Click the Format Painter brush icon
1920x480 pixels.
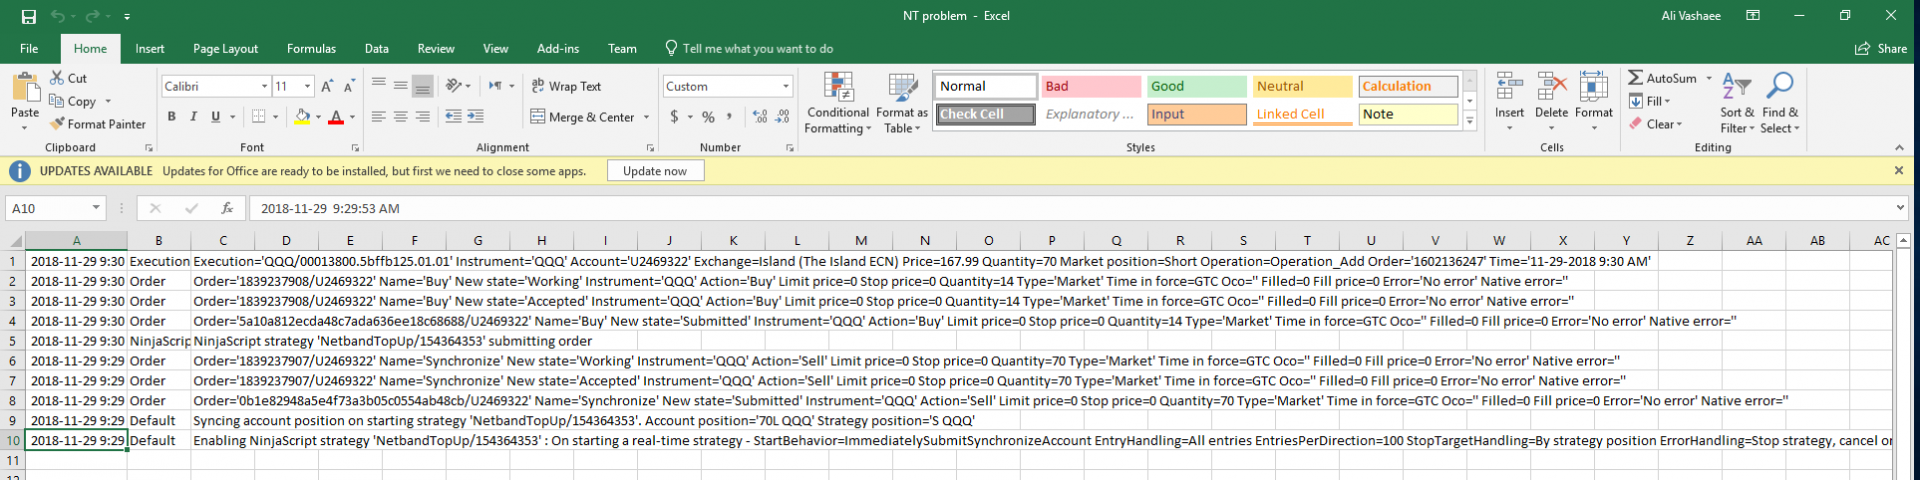click(x=58, y=124)
